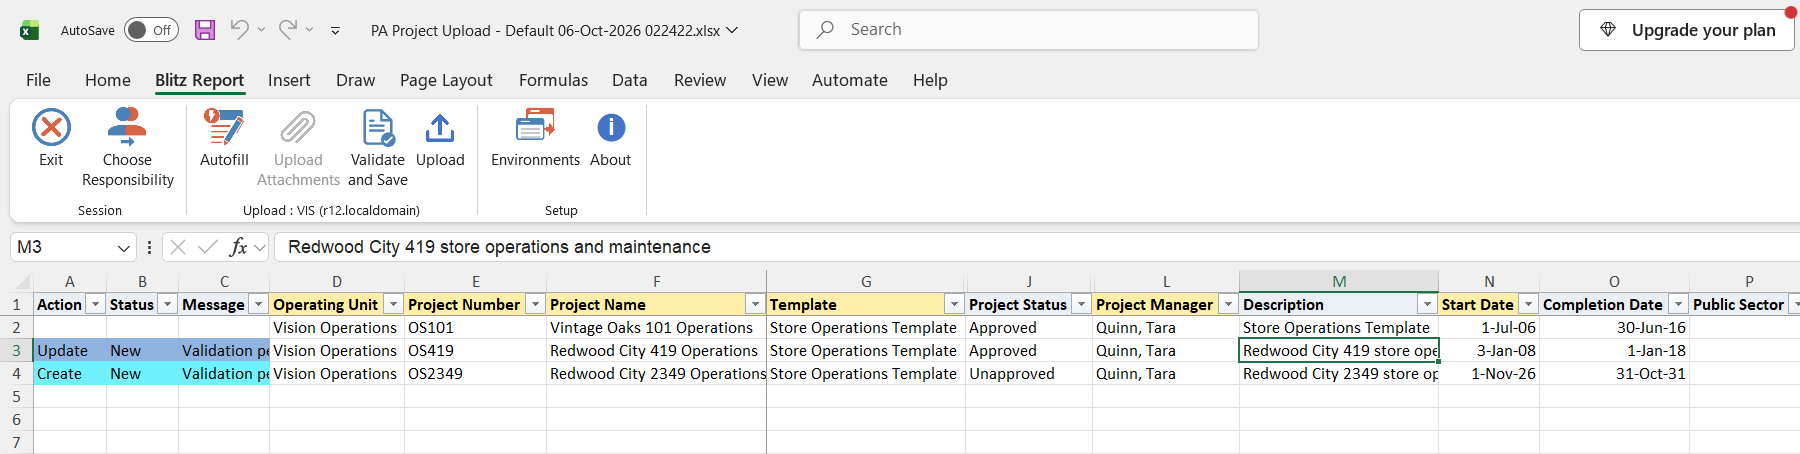Select the Unapproved project status cell
The height and width of the screenshot is (454, 1800).
[1029, 374]
